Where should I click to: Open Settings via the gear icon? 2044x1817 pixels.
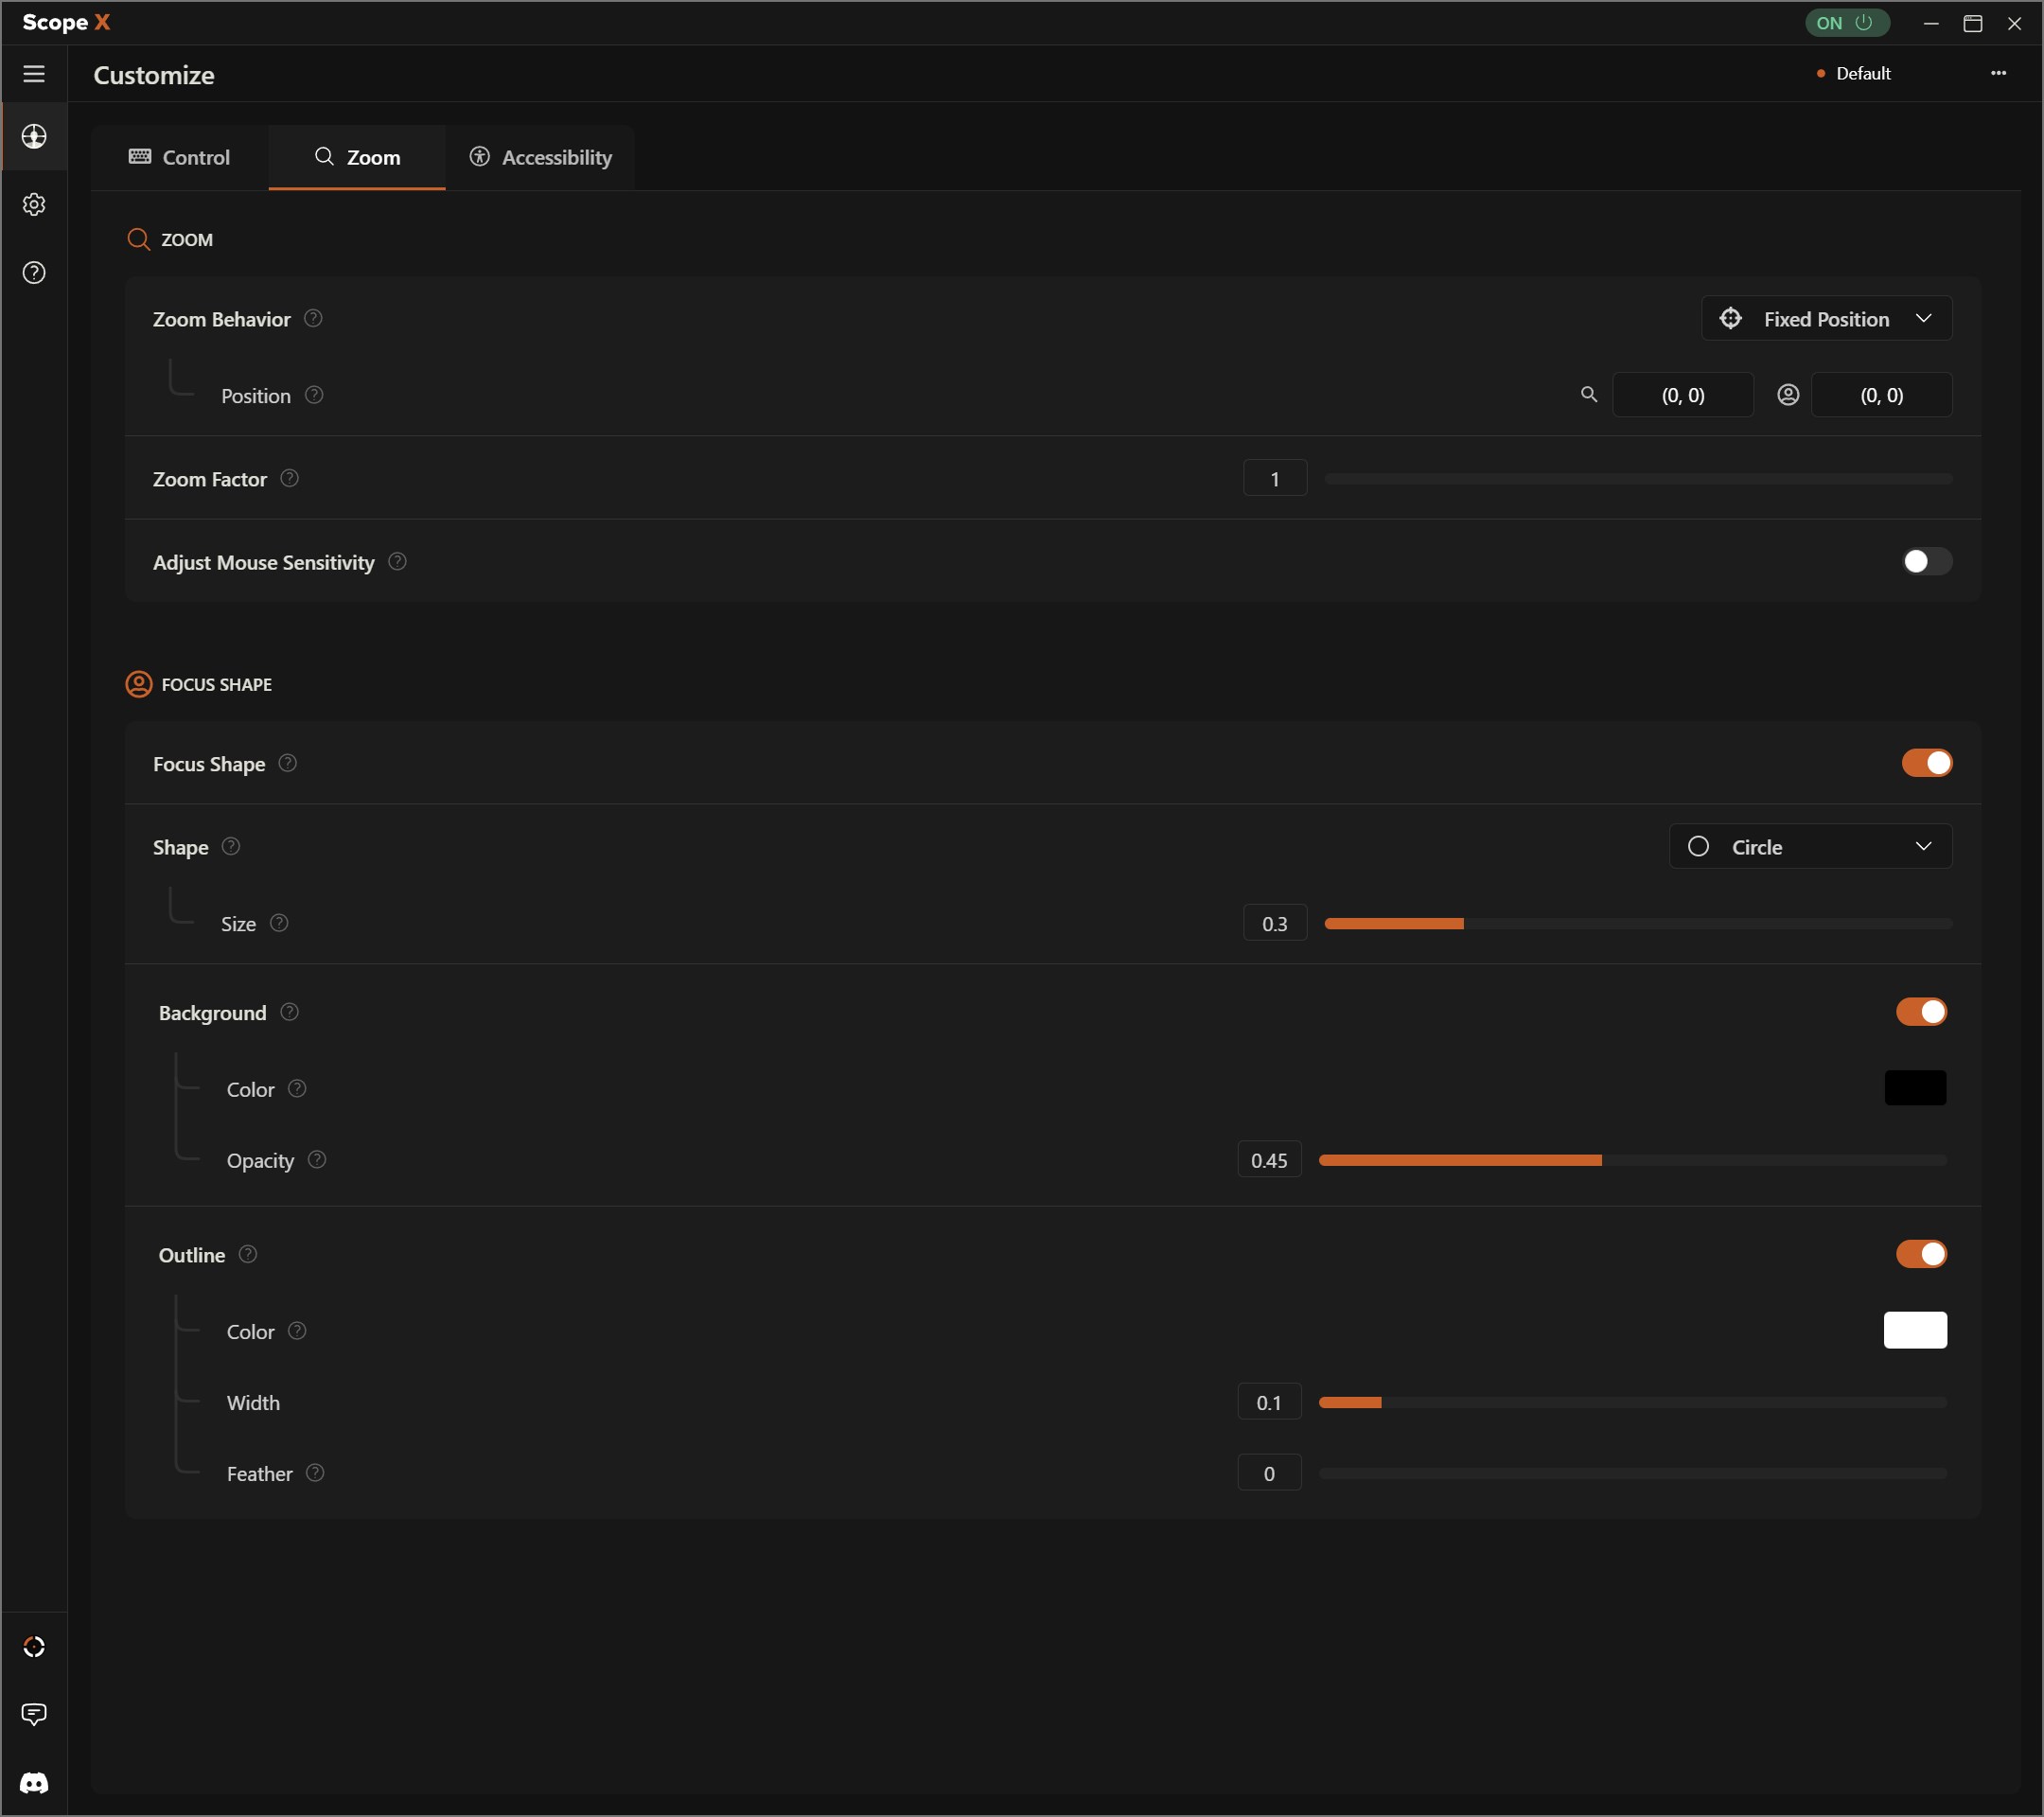click(34, 204)
